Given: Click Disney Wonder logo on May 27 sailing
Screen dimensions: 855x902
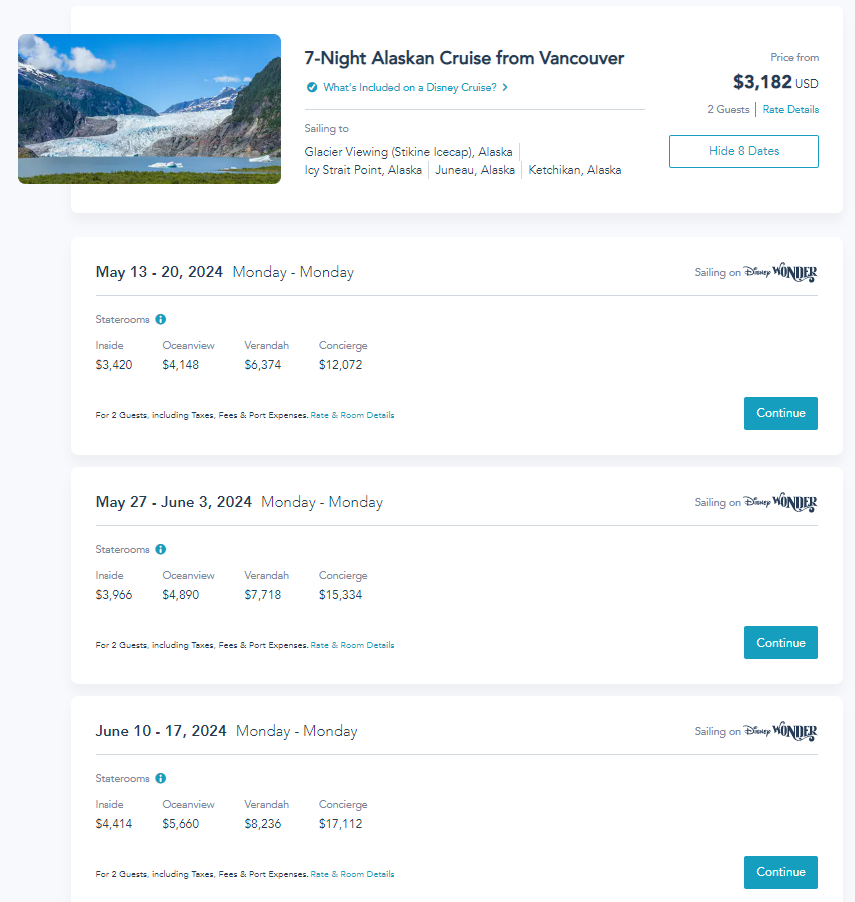Looking at the screenshot, I should [780, 503].
